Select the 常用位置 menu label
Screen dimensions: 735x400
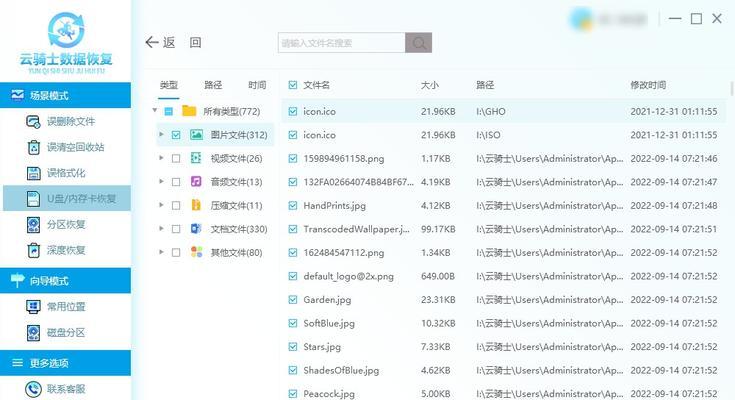point(66,307)
